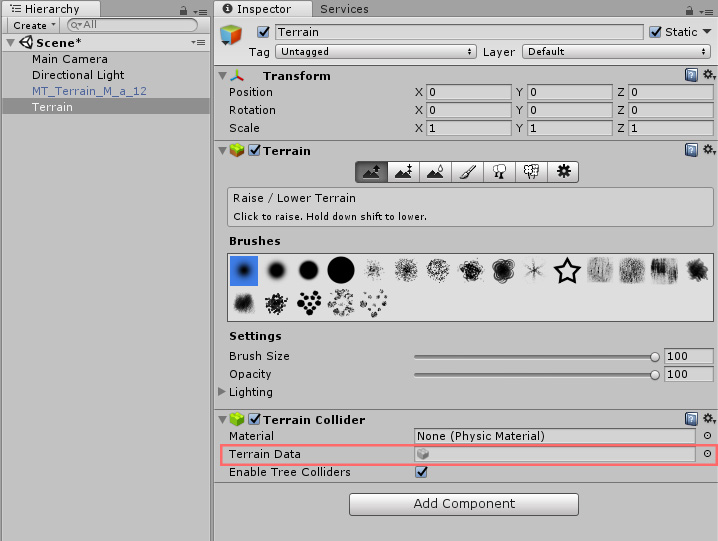Collapse the Terrain Collider component
This screenshot has height=541, width=718.
coord(223,419)
